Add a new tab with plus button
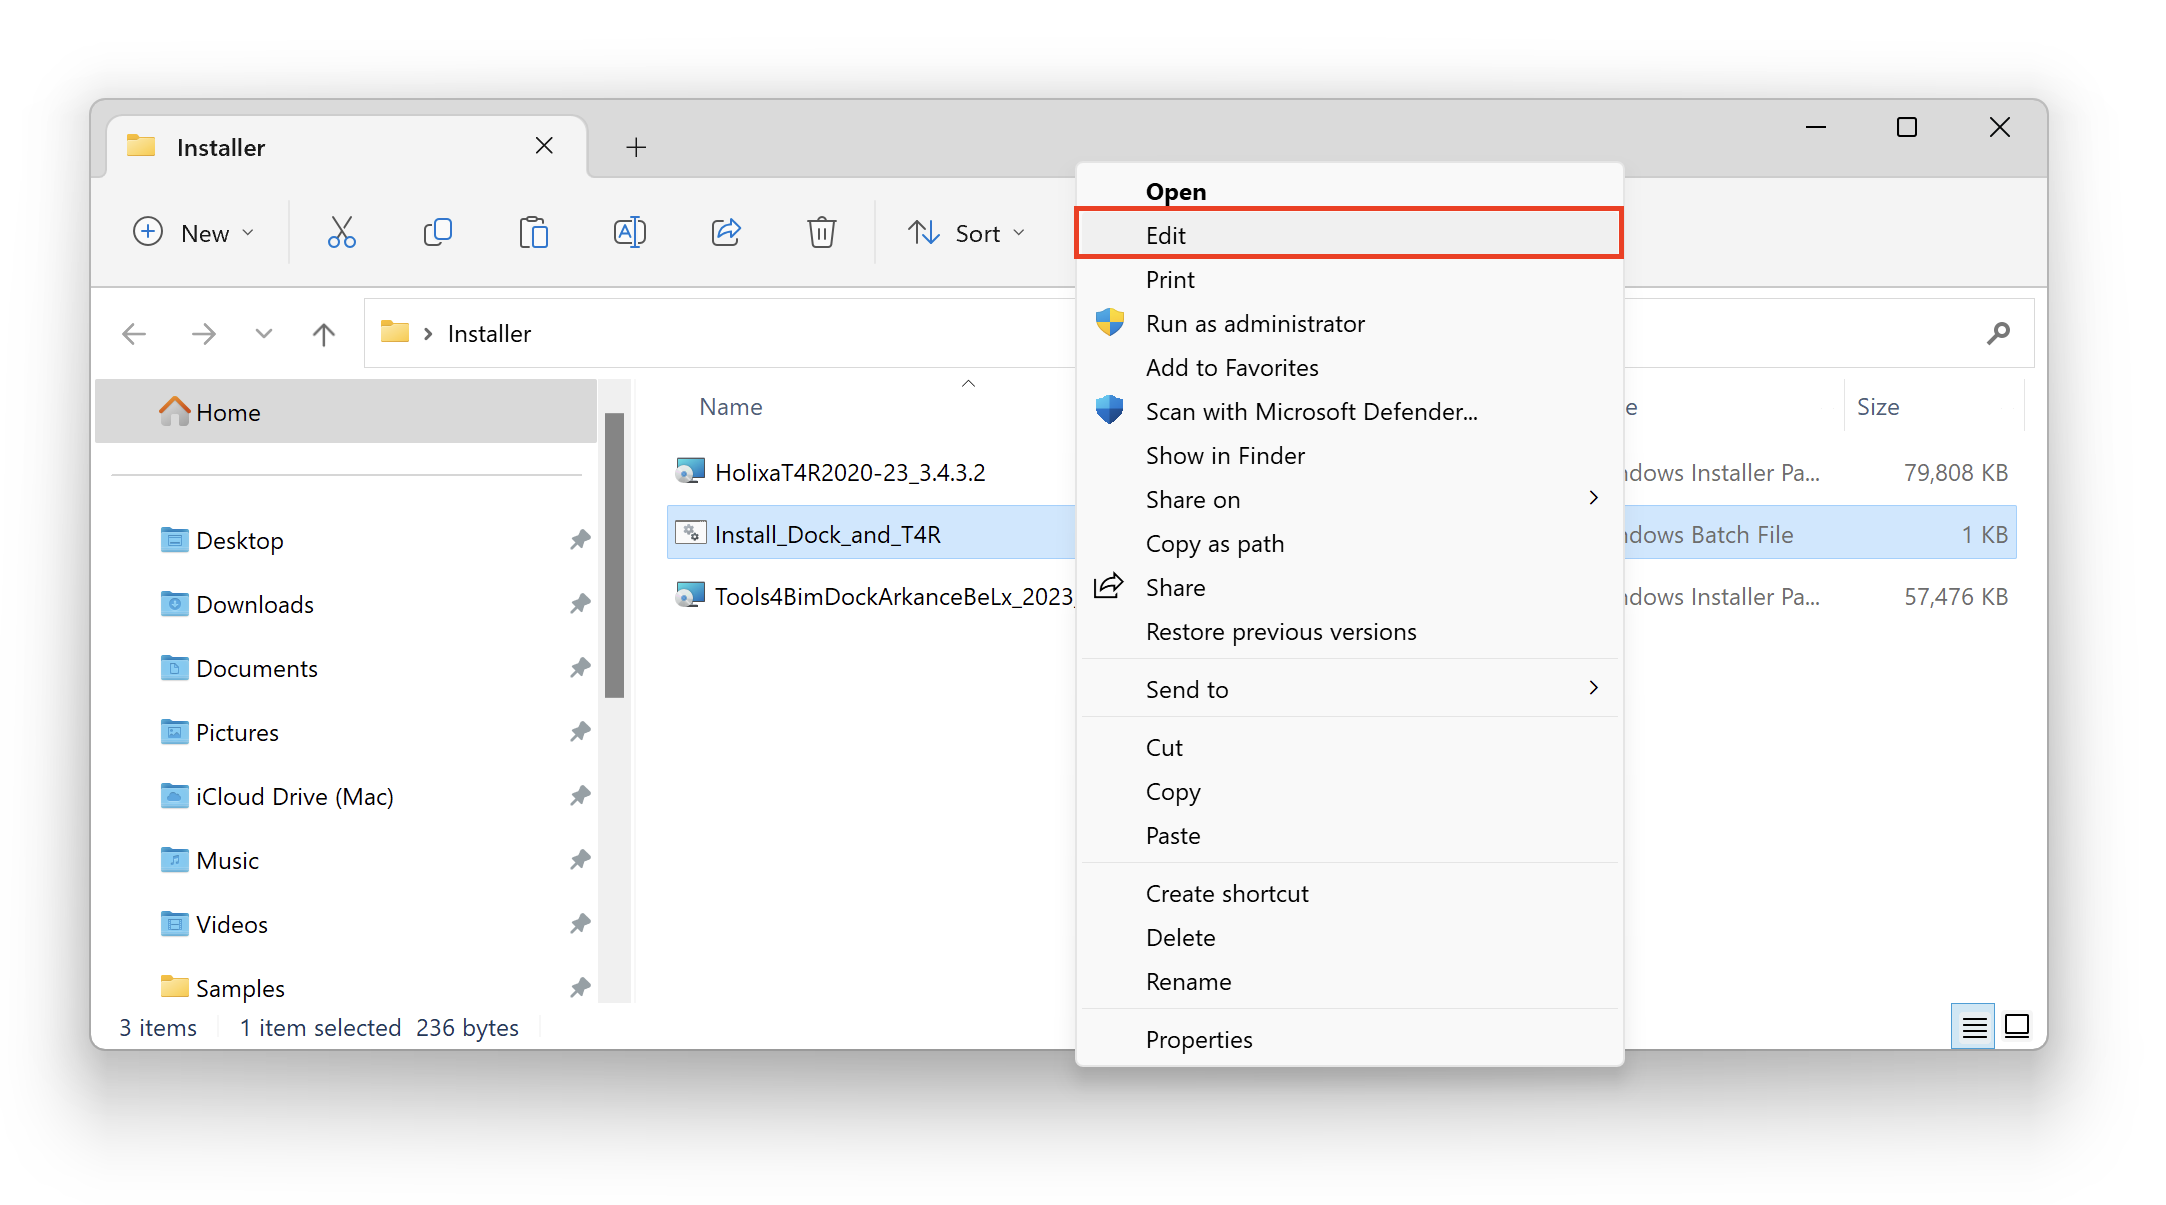This screenshot has width=2166, height=1205. (636, 147)
